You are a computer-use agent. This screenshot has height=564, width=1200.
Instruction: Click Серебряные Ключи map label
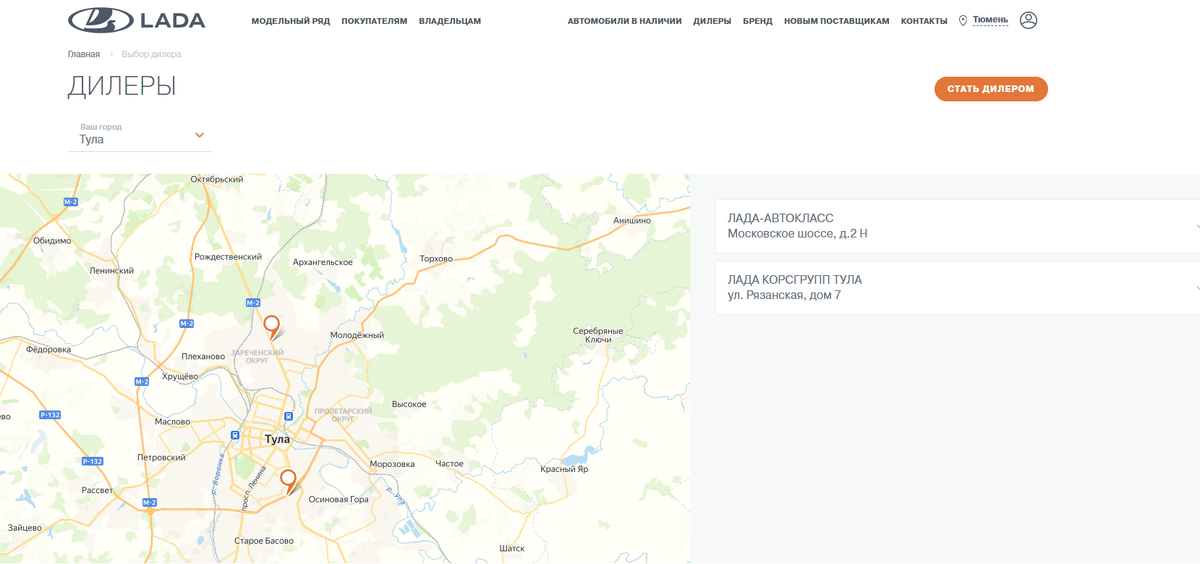pos(598,335)
